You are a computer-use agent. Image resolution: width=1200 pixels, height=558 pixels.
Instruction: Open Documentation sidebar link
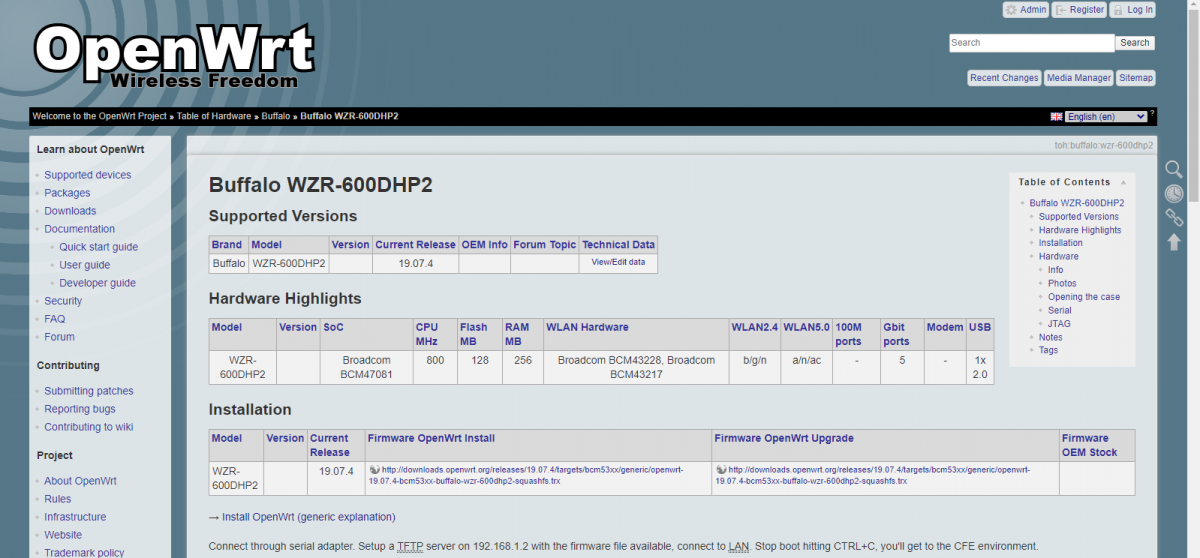pos(80,229)
